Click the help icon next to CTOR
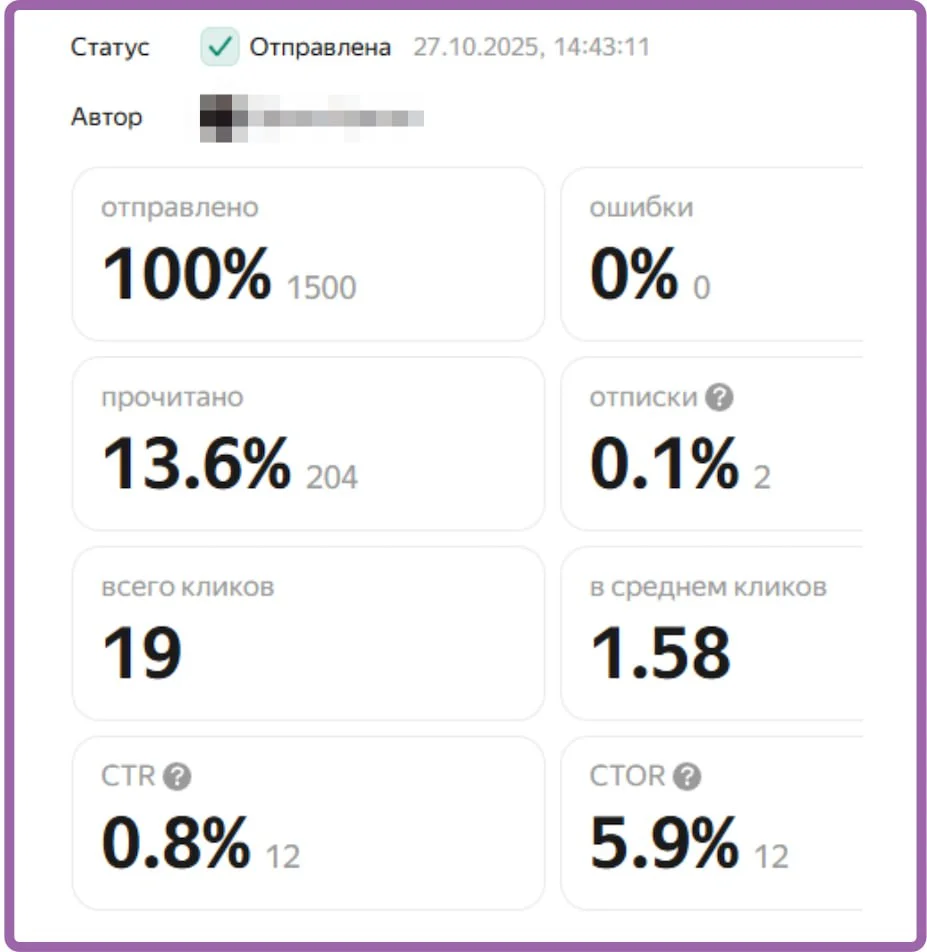 [687, 777]
